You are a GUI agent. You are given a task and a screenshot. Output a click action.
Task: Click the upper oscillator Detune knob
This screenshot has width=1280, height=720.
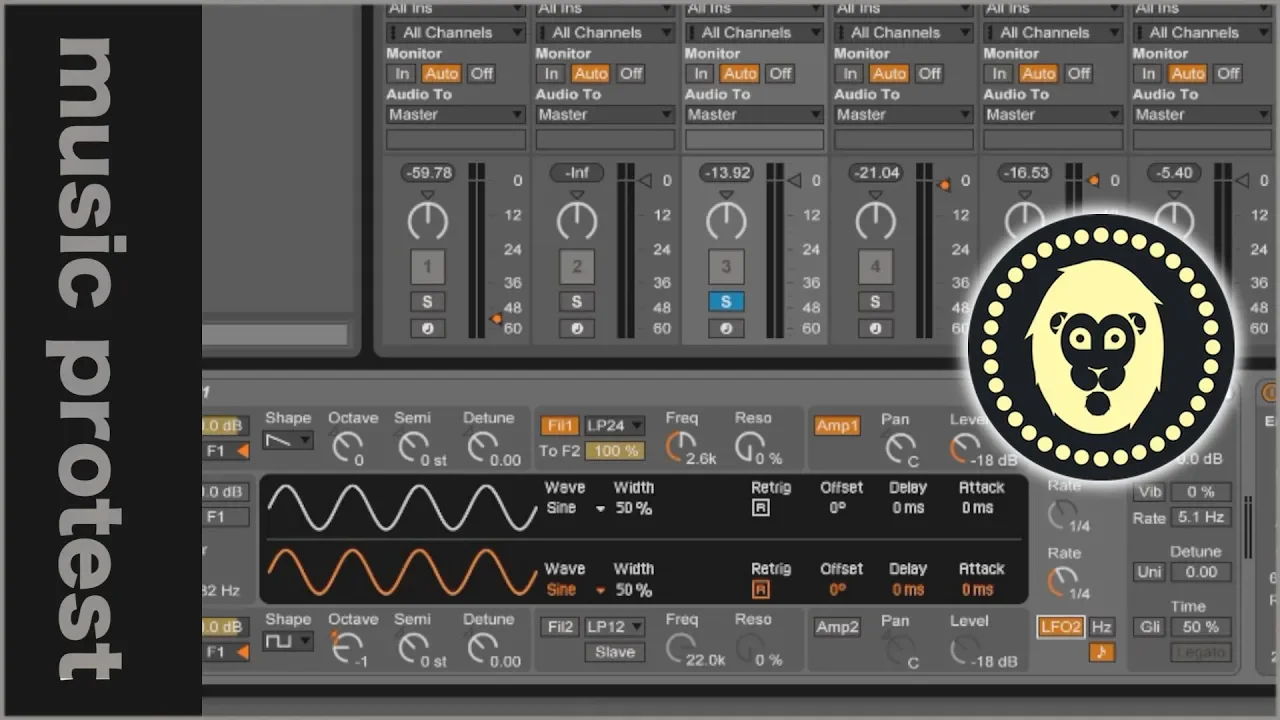(x=482, y=446)
